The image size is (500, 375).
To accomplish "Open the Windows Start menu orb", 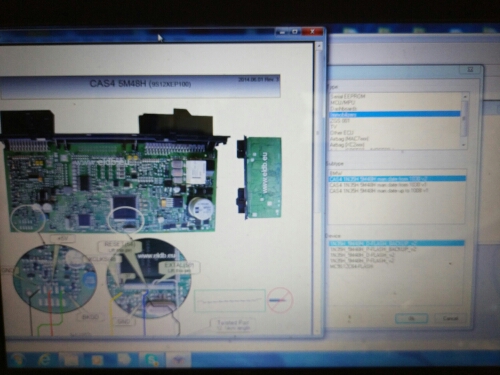I will coord(17,360).
